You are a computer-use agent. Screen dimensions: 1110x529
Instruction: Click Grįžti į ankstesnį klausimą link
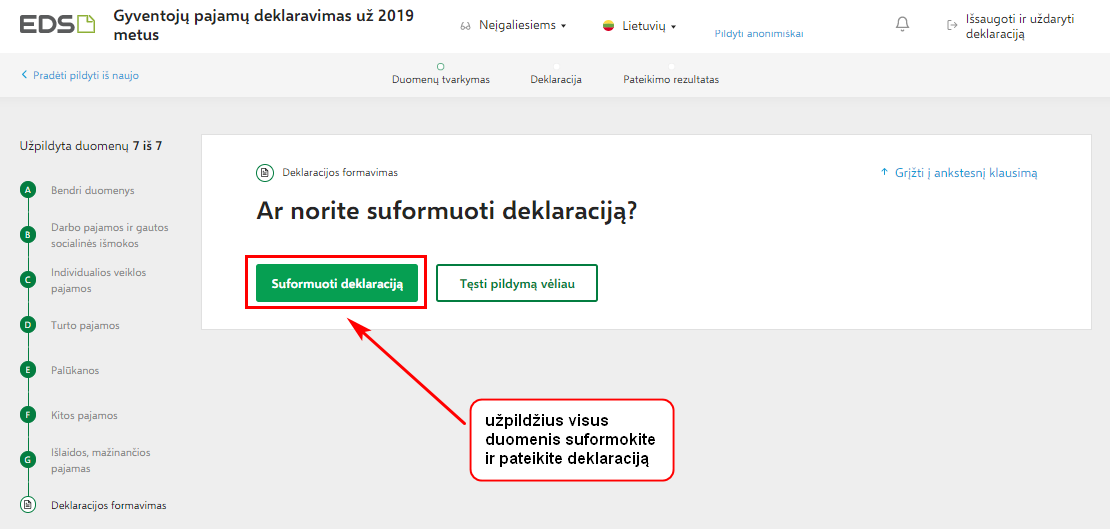[x=959, y=172]
